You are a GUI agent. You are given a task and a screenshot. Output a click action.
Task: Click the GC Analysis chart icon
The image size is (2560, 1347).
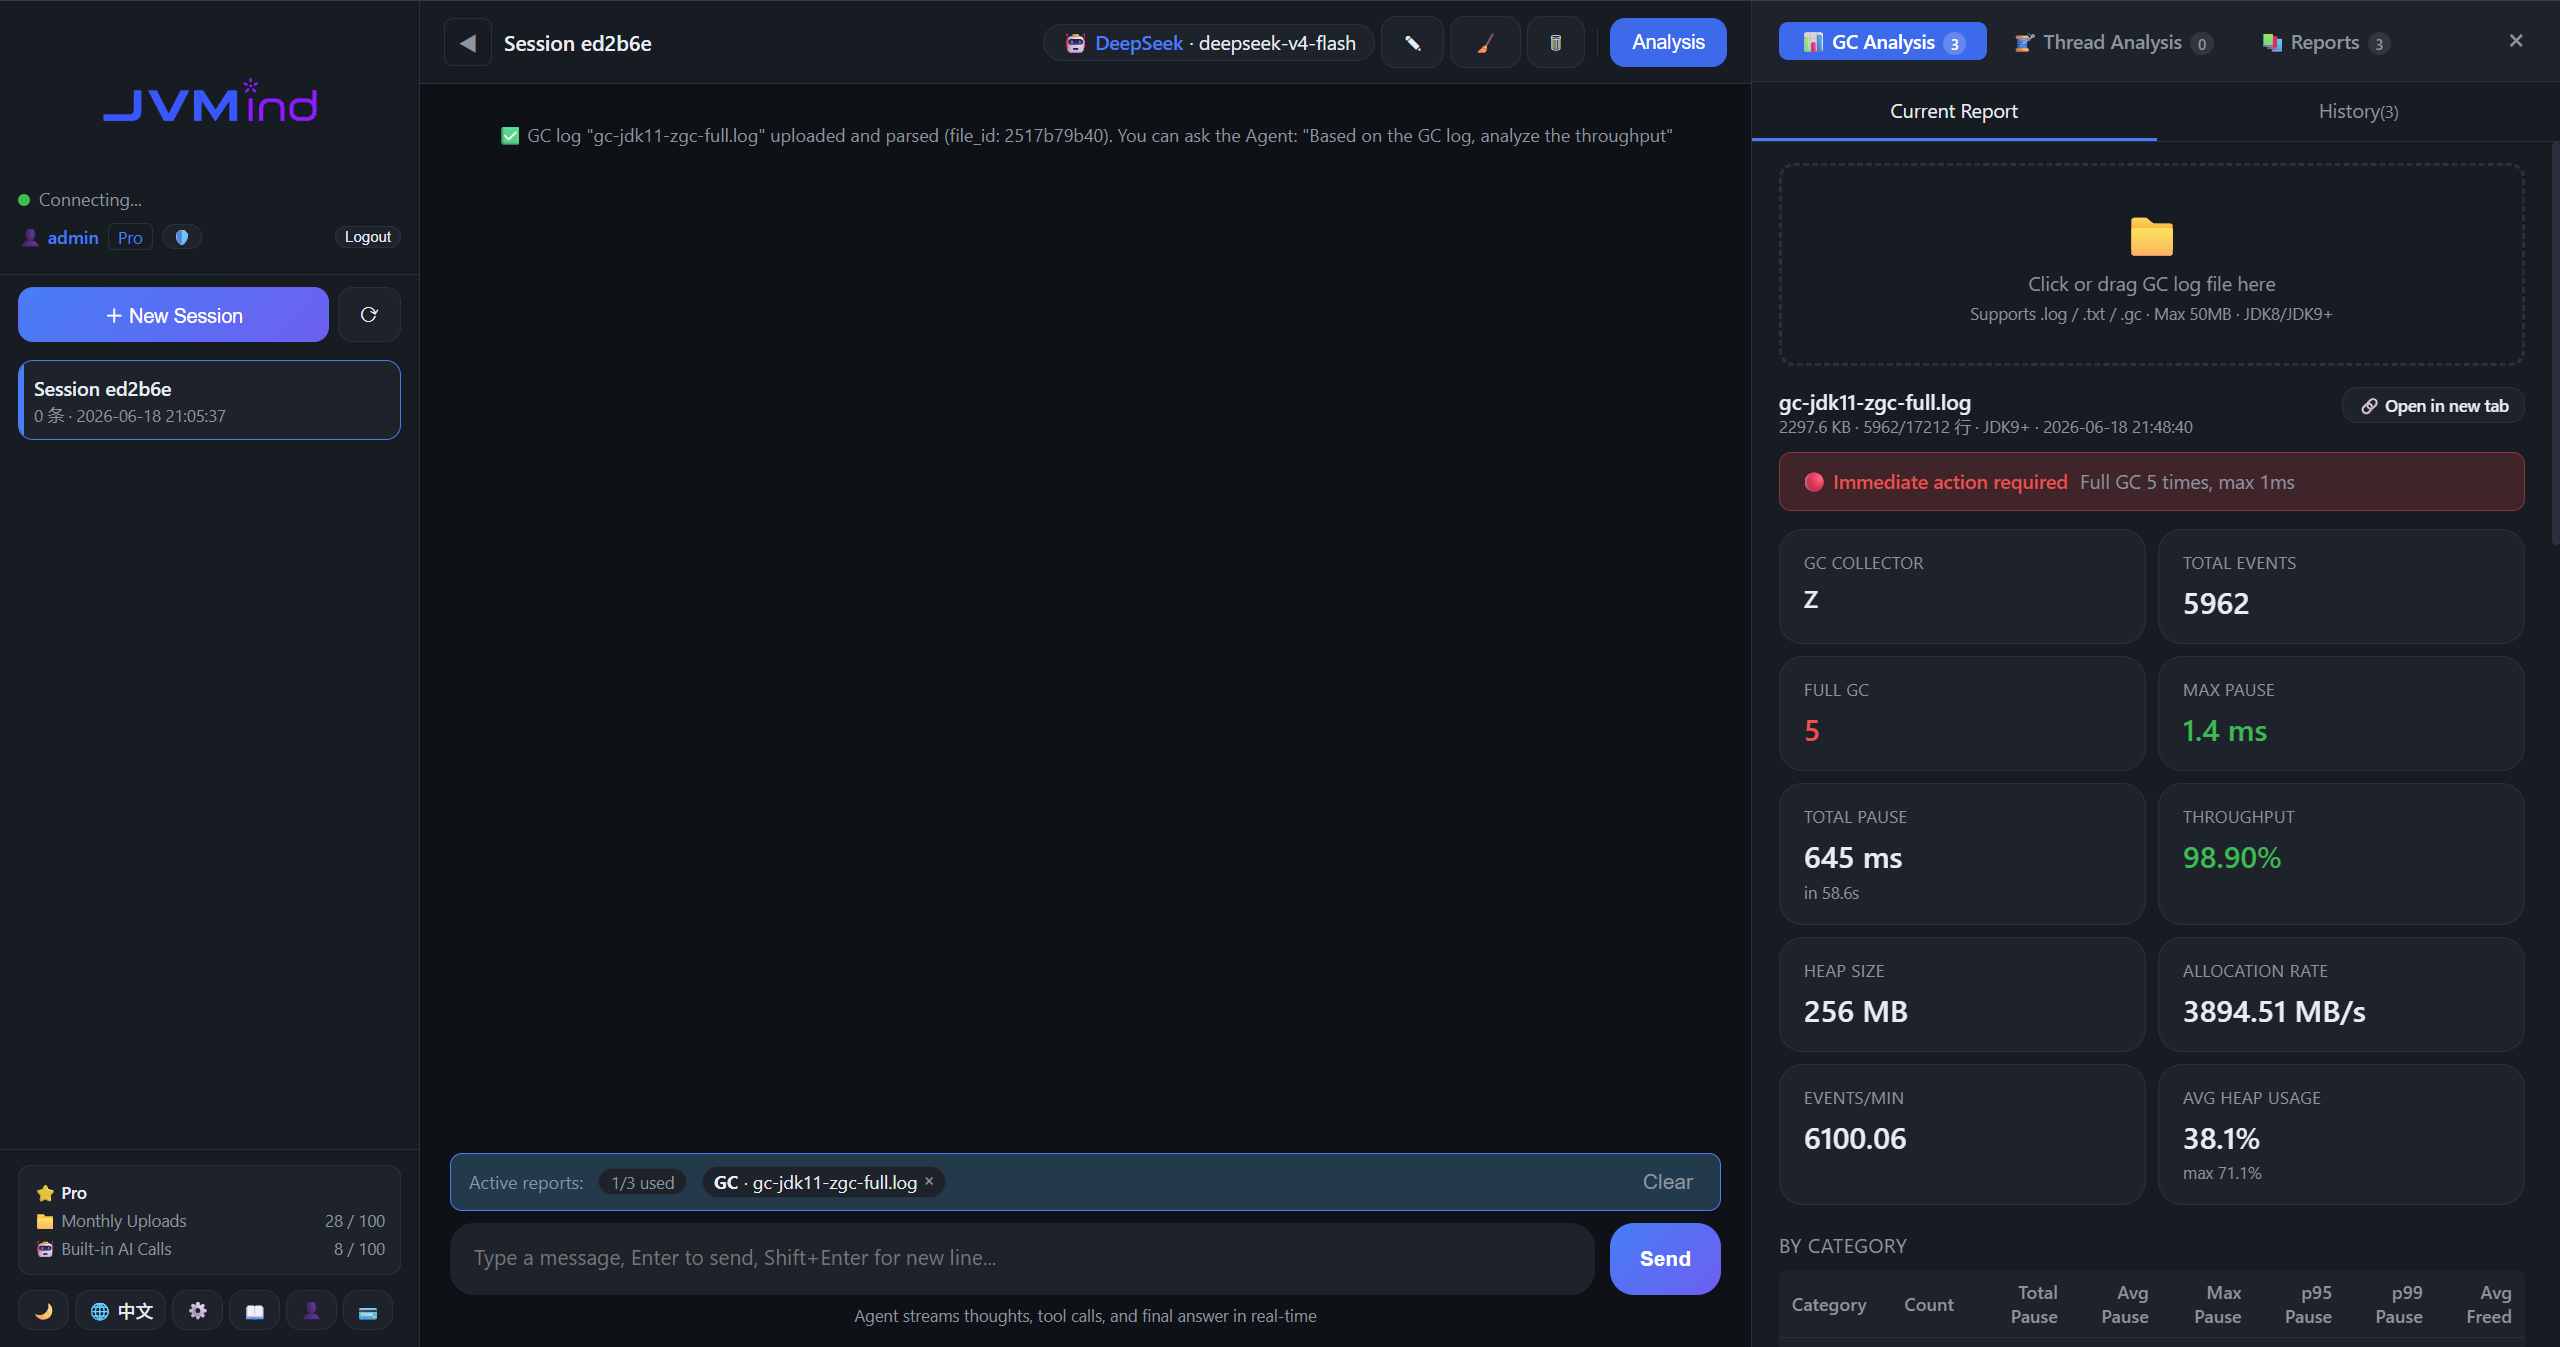click(x=1813, y=42)
